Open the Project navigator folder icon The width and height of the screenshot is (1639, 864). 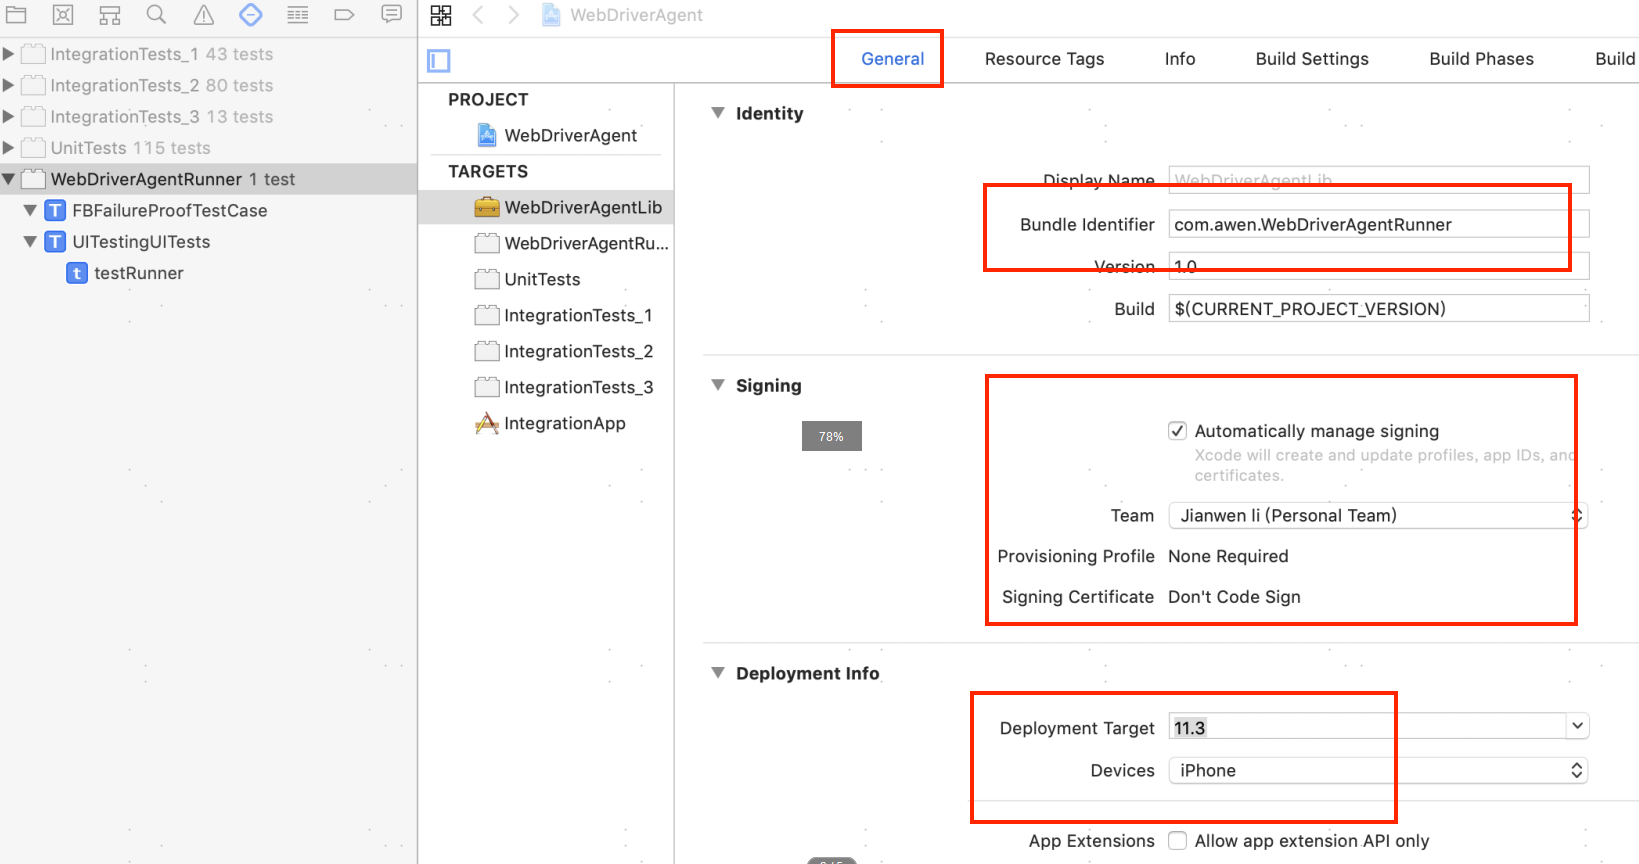point(16,14)
